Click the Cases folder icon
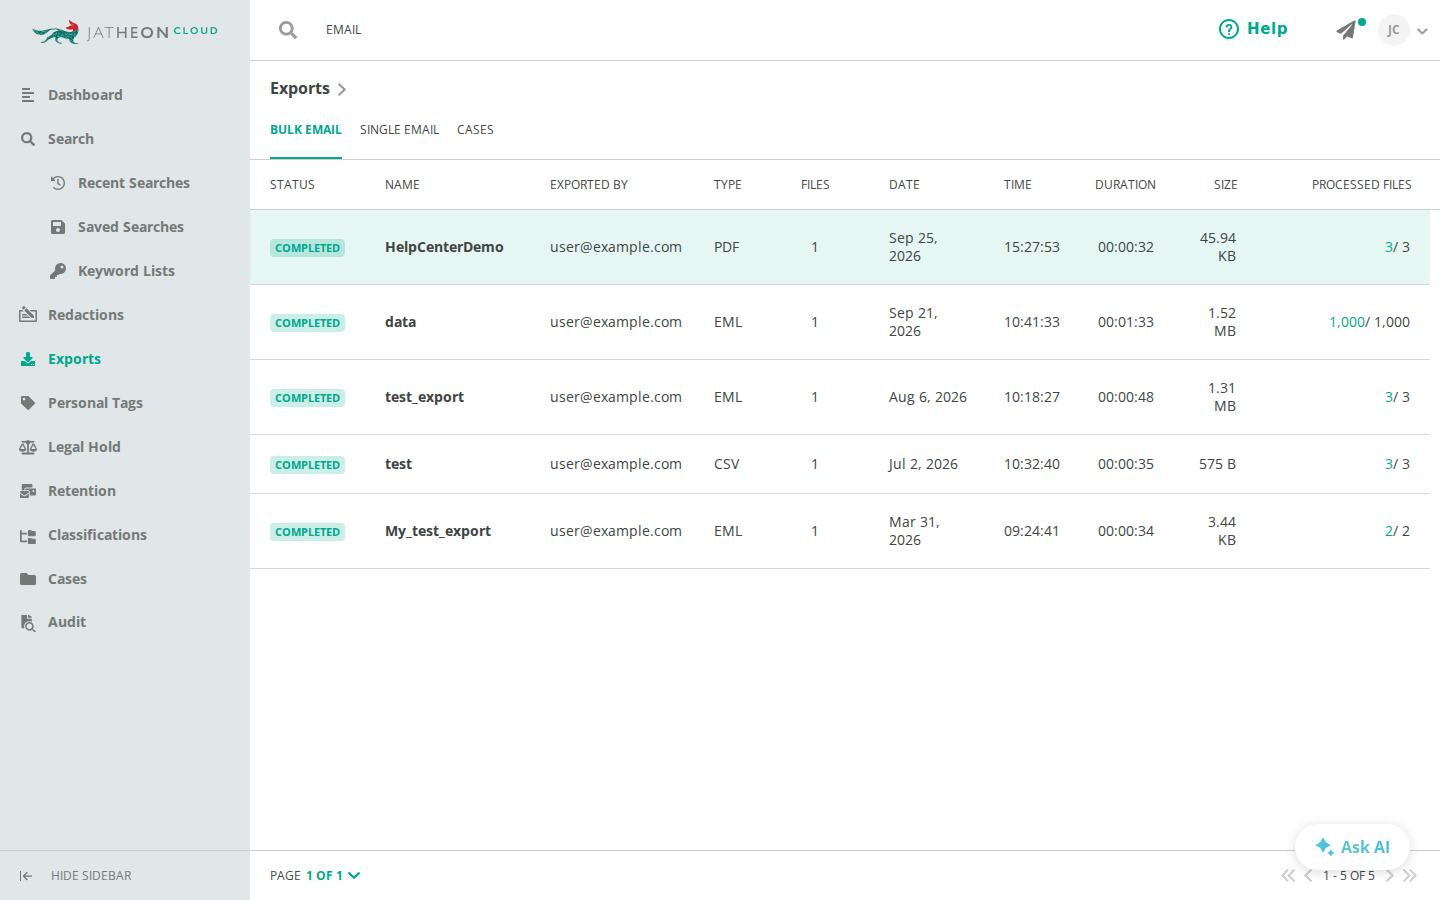The width and height of the screenshot is (1440, 900). 28,579
